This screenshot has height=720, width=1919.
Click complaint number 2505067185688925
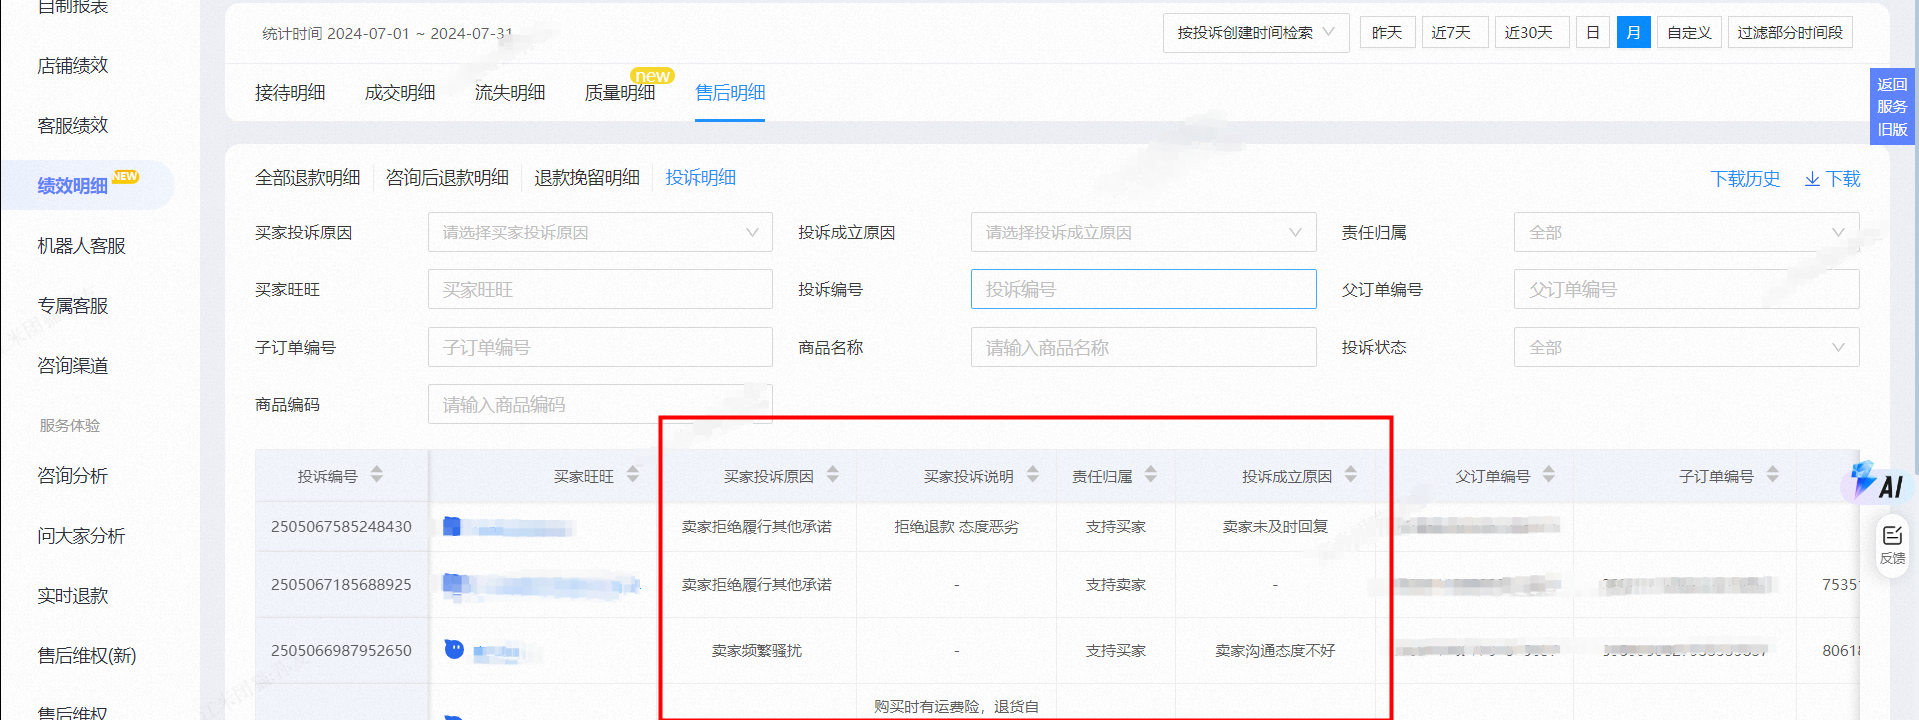click(341, 584)
